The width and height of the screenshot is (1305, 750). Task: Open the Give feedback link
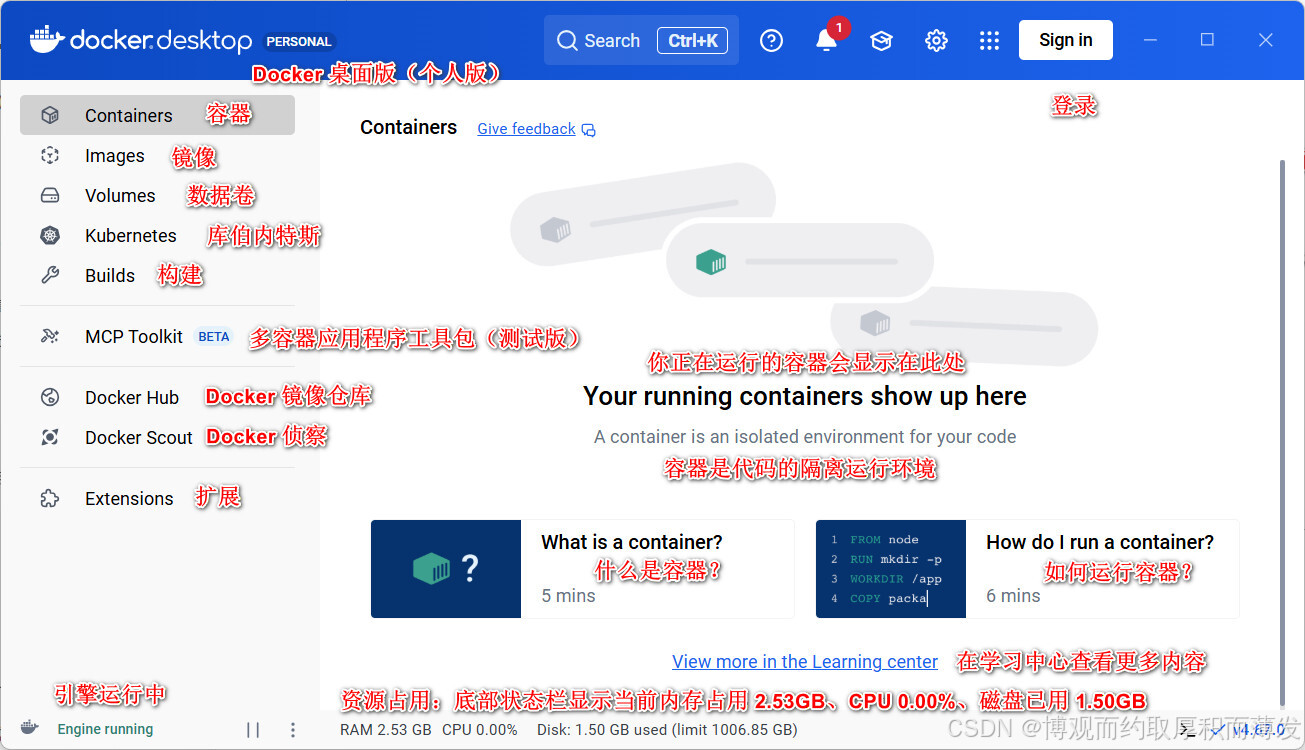(x=525, y=128)
